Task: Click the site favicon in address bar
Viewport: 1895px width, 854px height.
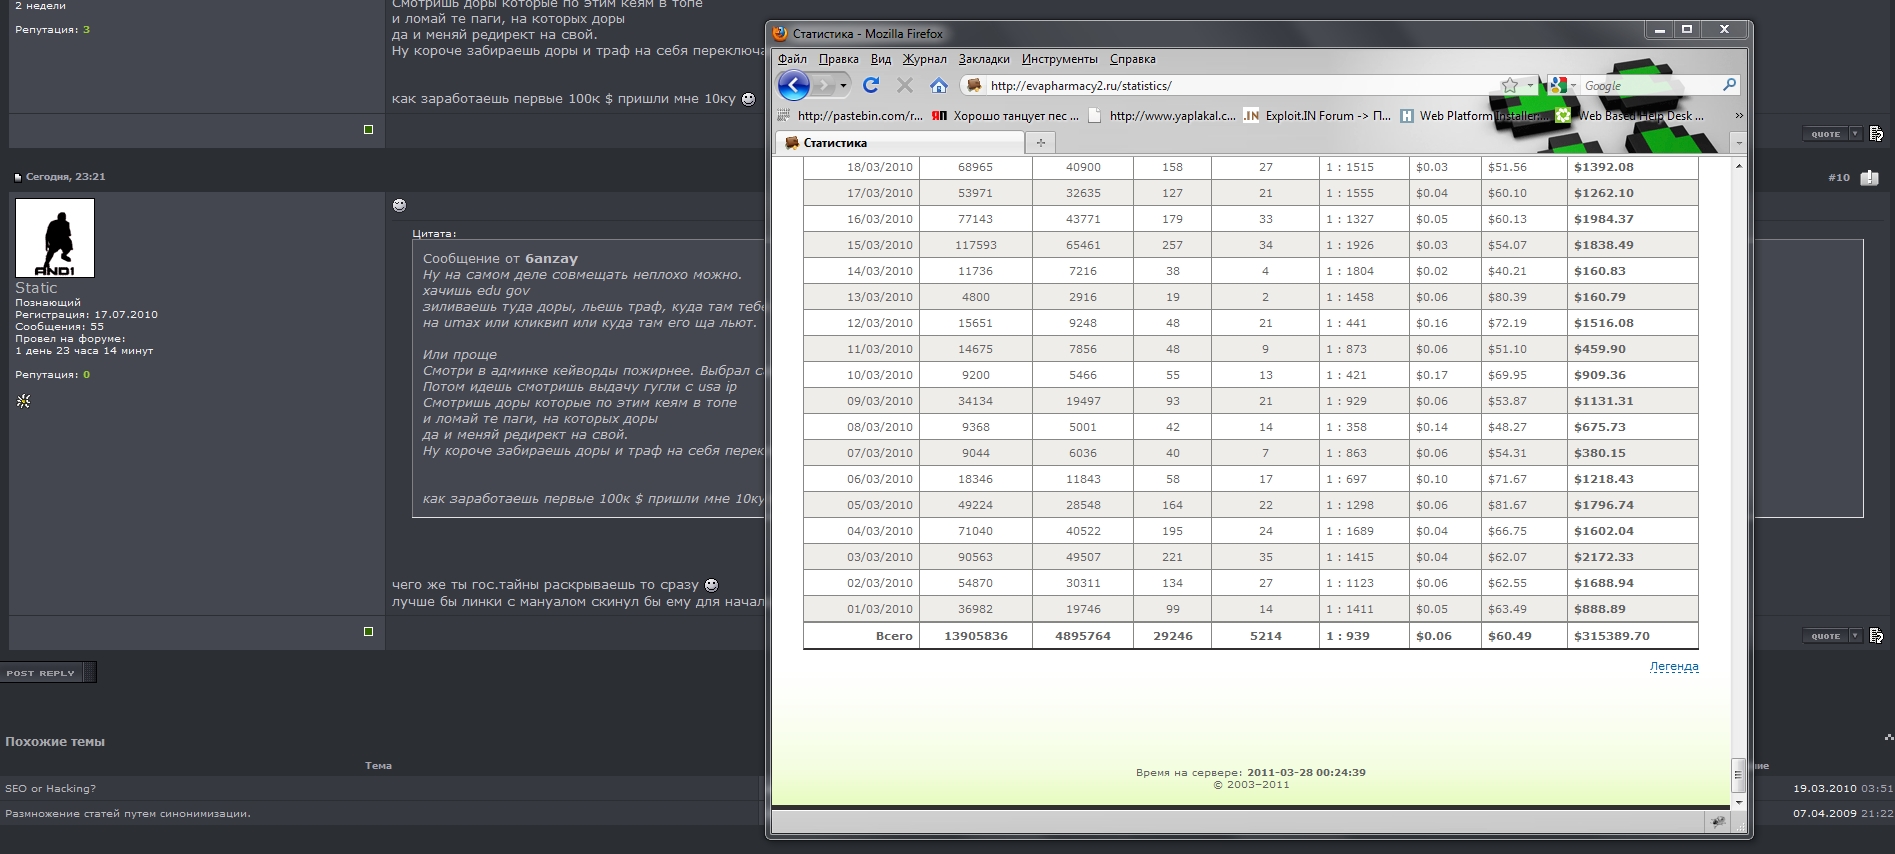Action: 974,85
